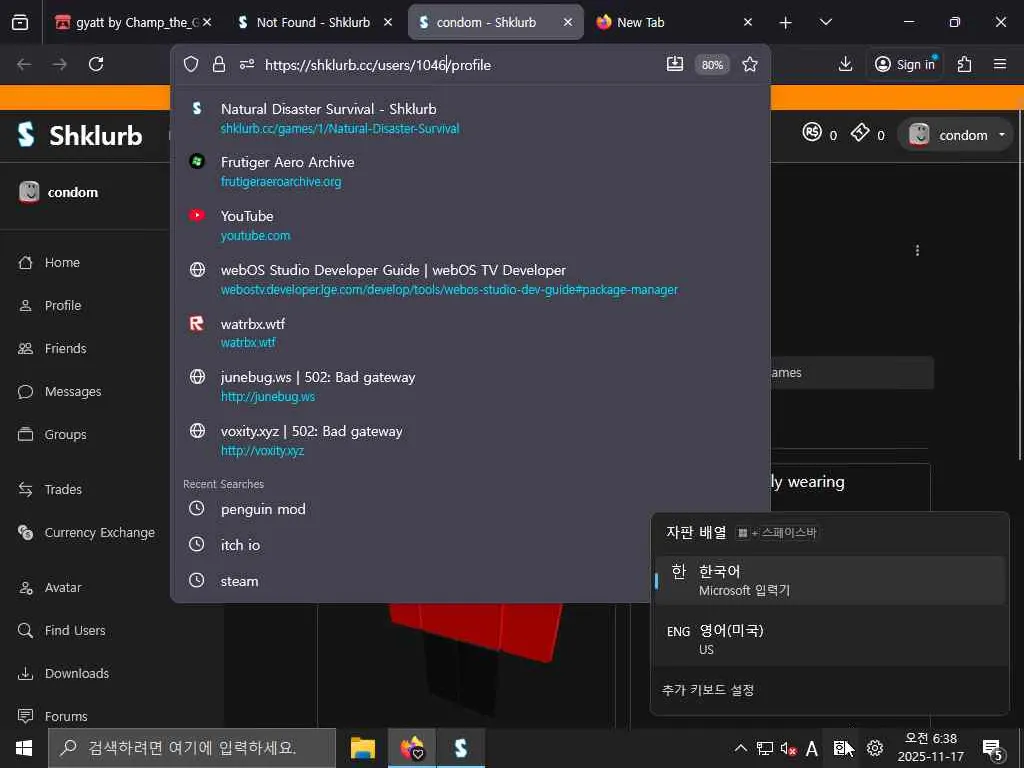This screenshot has height=768, width=1024.
Task: Select Frutiger Aero Archive suggestion
Action: [x=470, y=171]
